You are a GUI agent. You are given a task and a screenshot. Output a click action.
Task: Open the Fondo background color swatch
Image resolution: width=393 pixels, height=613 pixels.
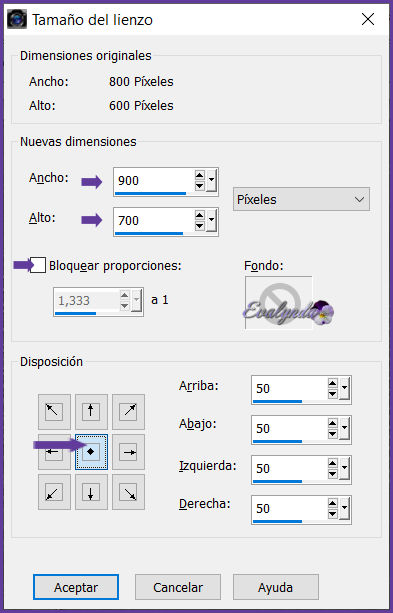(x=279, y=303)
